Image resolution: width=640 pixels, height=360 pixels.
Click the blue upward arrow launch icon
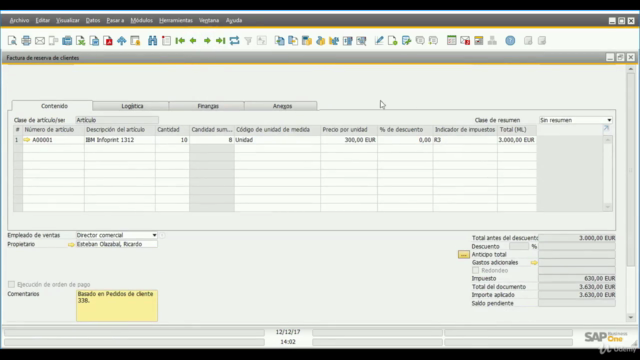[x=122, y=40]
